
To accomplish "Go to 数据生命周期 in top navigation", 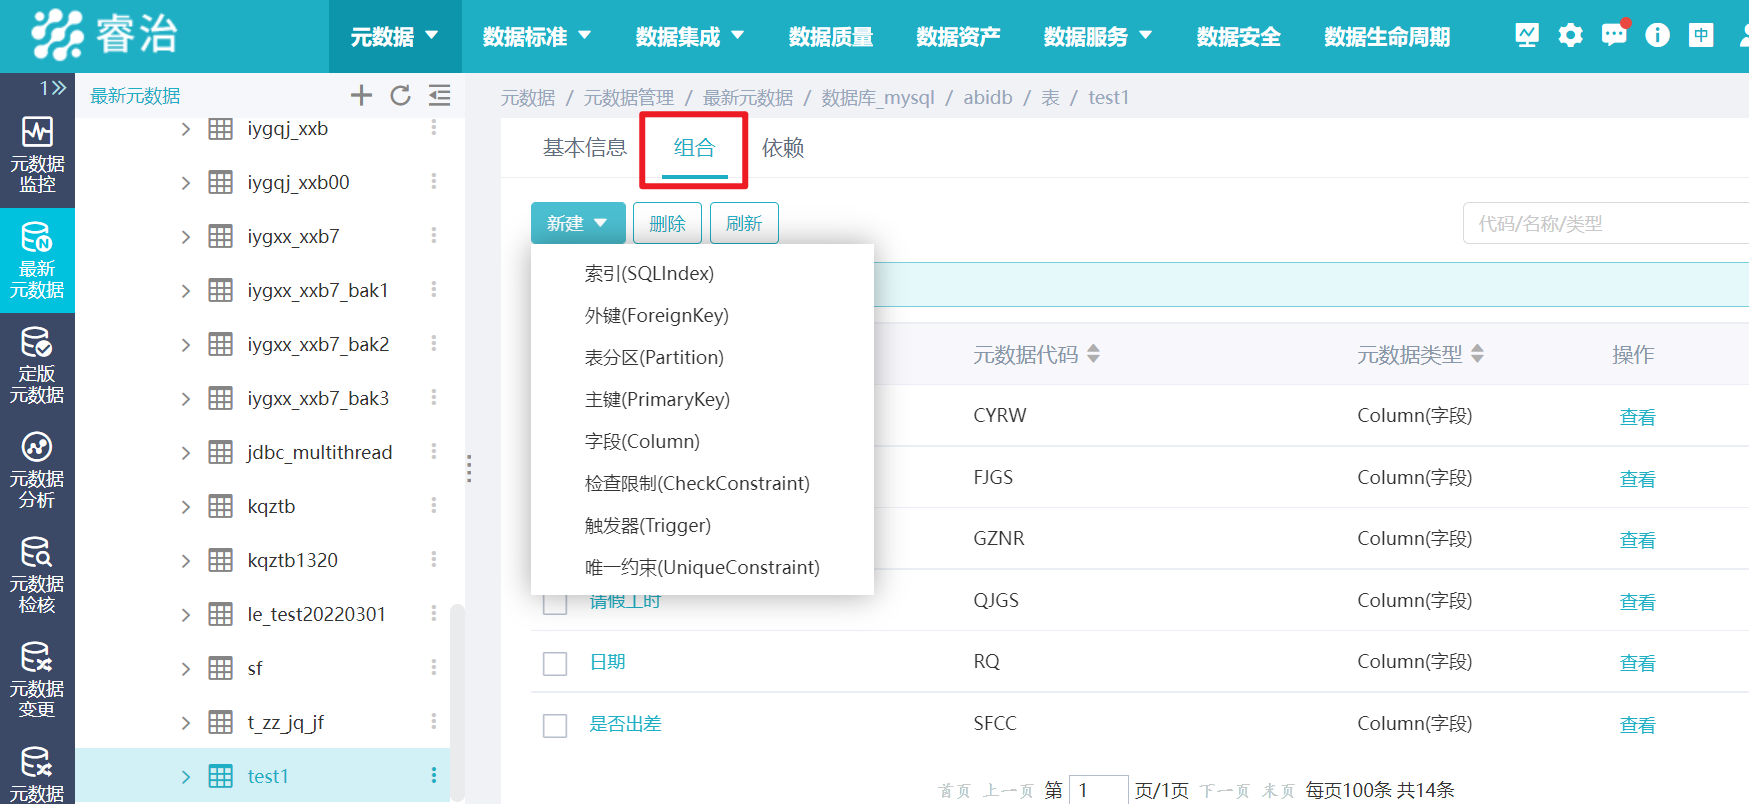I will [x=1387, y=37].
